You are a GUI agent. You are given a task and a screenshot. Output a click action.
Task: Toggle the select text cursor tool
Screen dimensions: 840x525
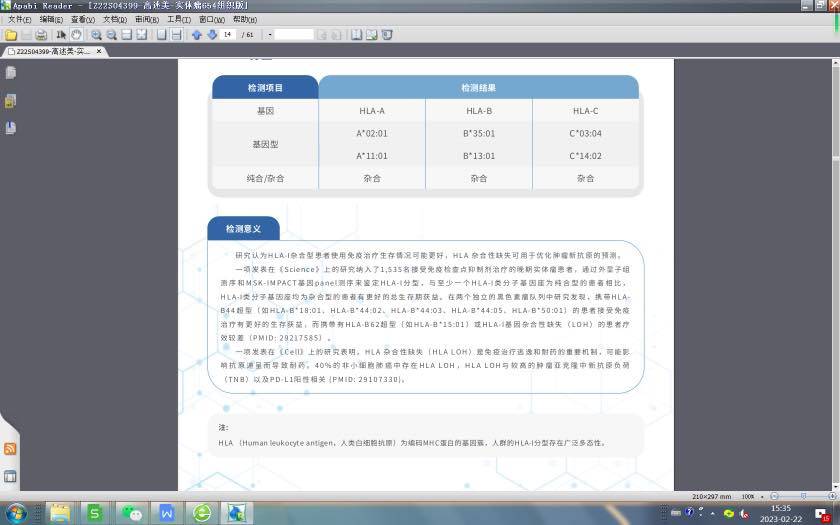tap(61, 35)
